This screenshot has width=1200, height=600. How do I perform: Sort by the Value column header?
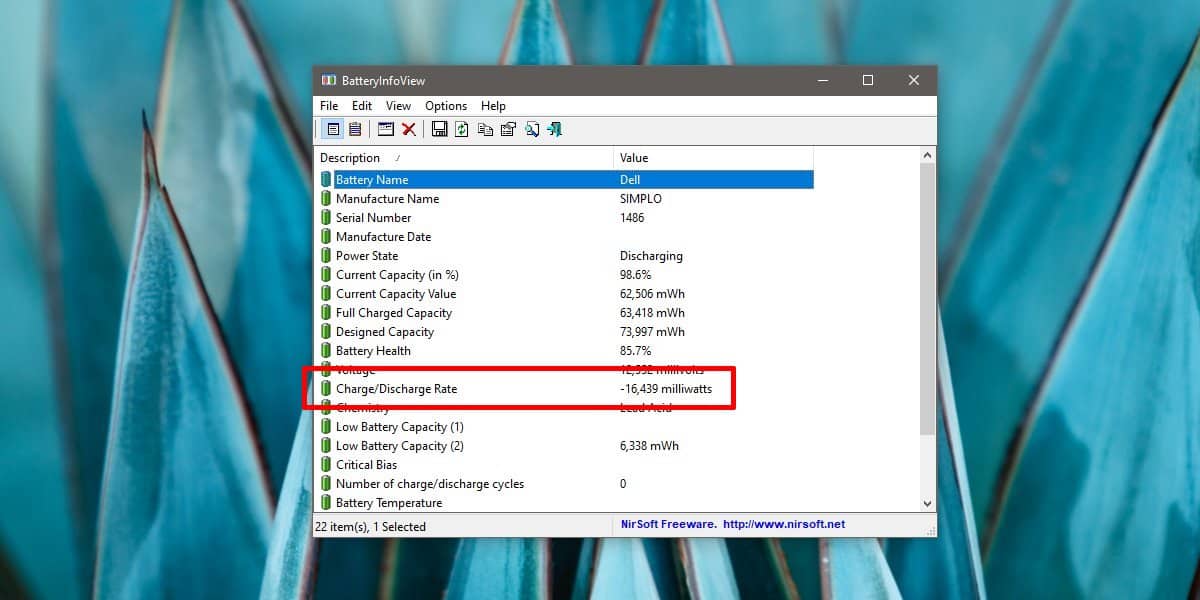click(714, 158)
